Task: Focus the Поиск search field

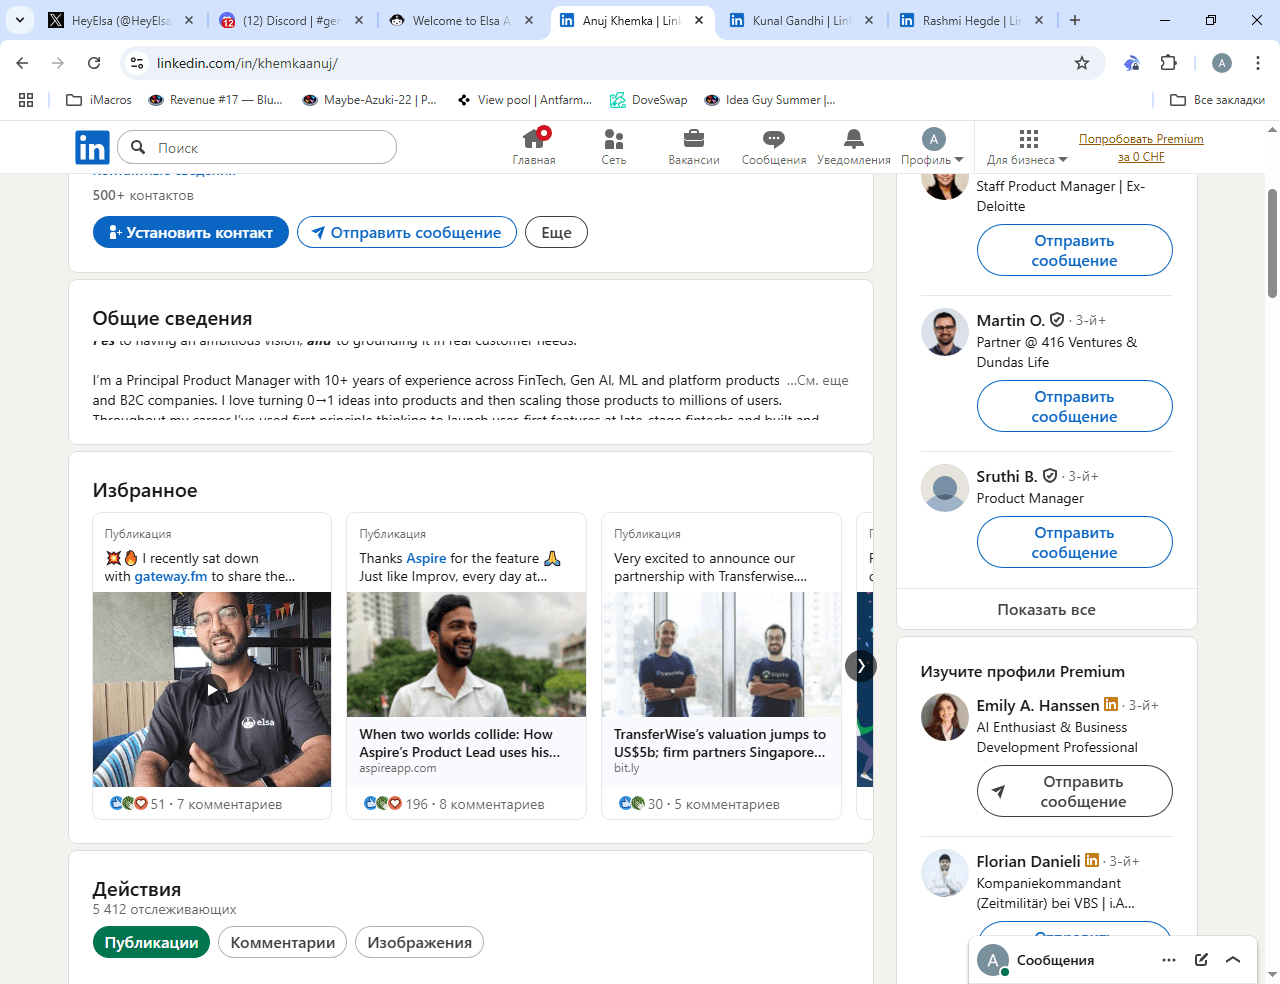Action: click(x=257, y=148)
